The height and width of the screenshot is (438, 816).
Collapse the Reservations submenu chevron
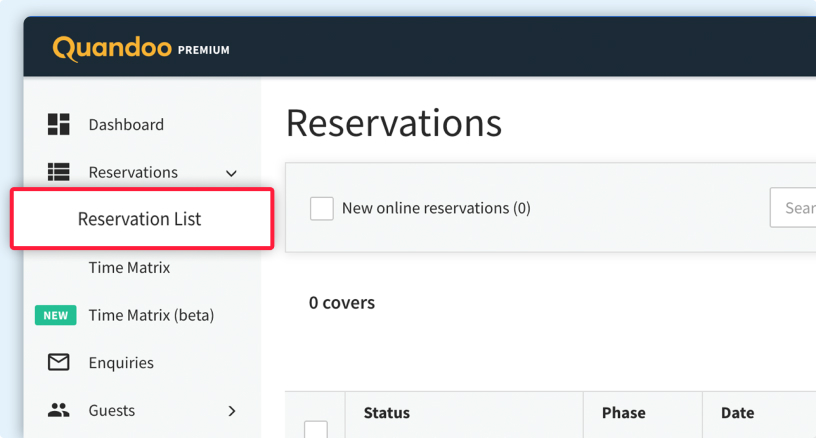click(x=232, y=173)
